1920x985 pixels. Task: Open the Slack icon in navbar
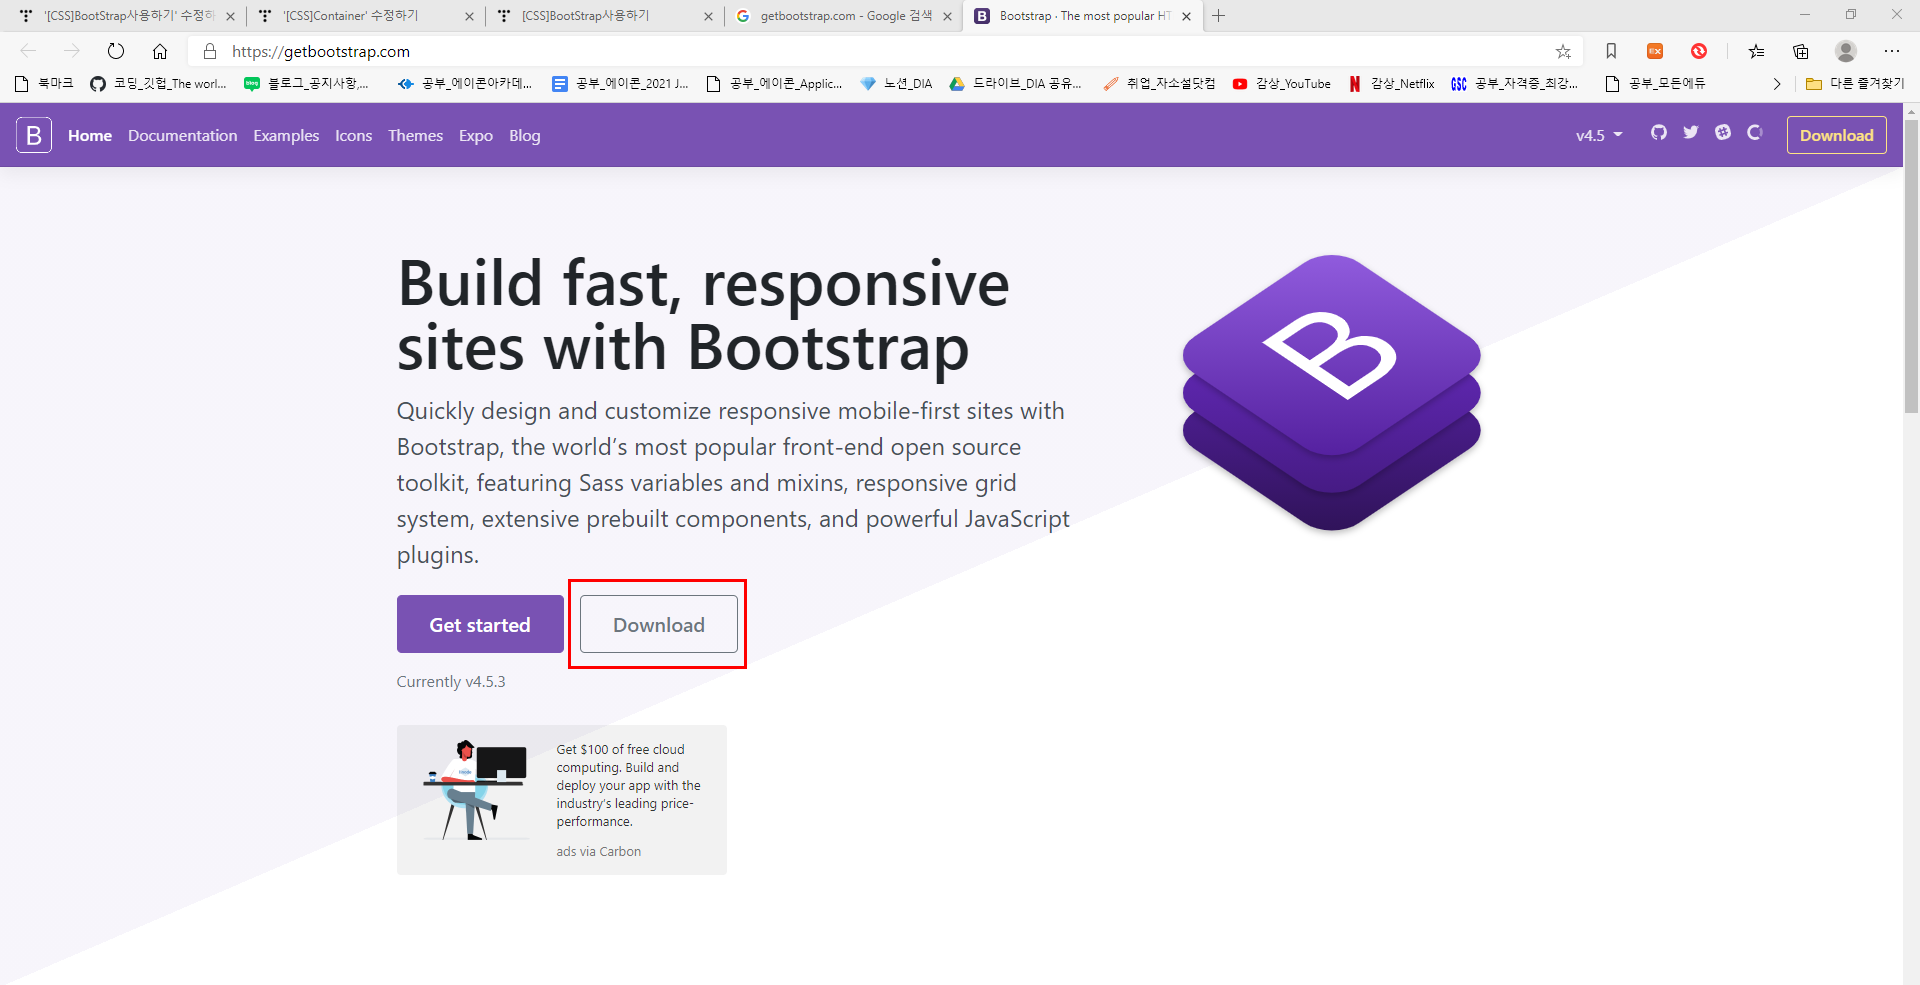(1723, 132)
